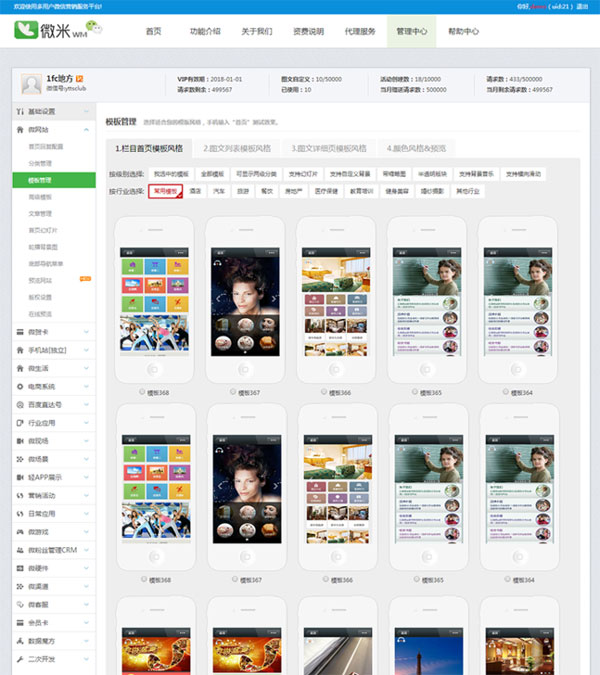Select the 模板364 radio in the top row
600x675 pixels.
coord(505,392)
